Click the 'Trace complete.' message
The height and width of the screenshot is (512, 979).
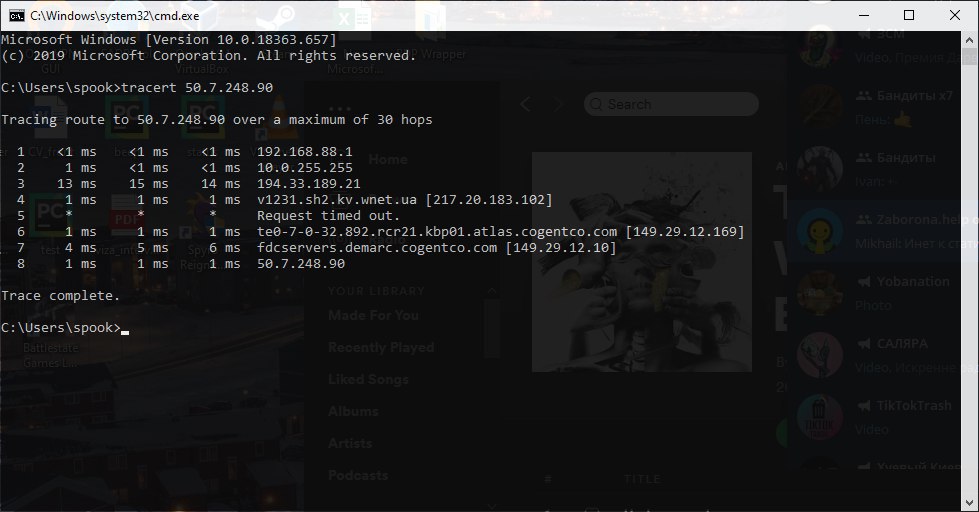click(61, 295)
